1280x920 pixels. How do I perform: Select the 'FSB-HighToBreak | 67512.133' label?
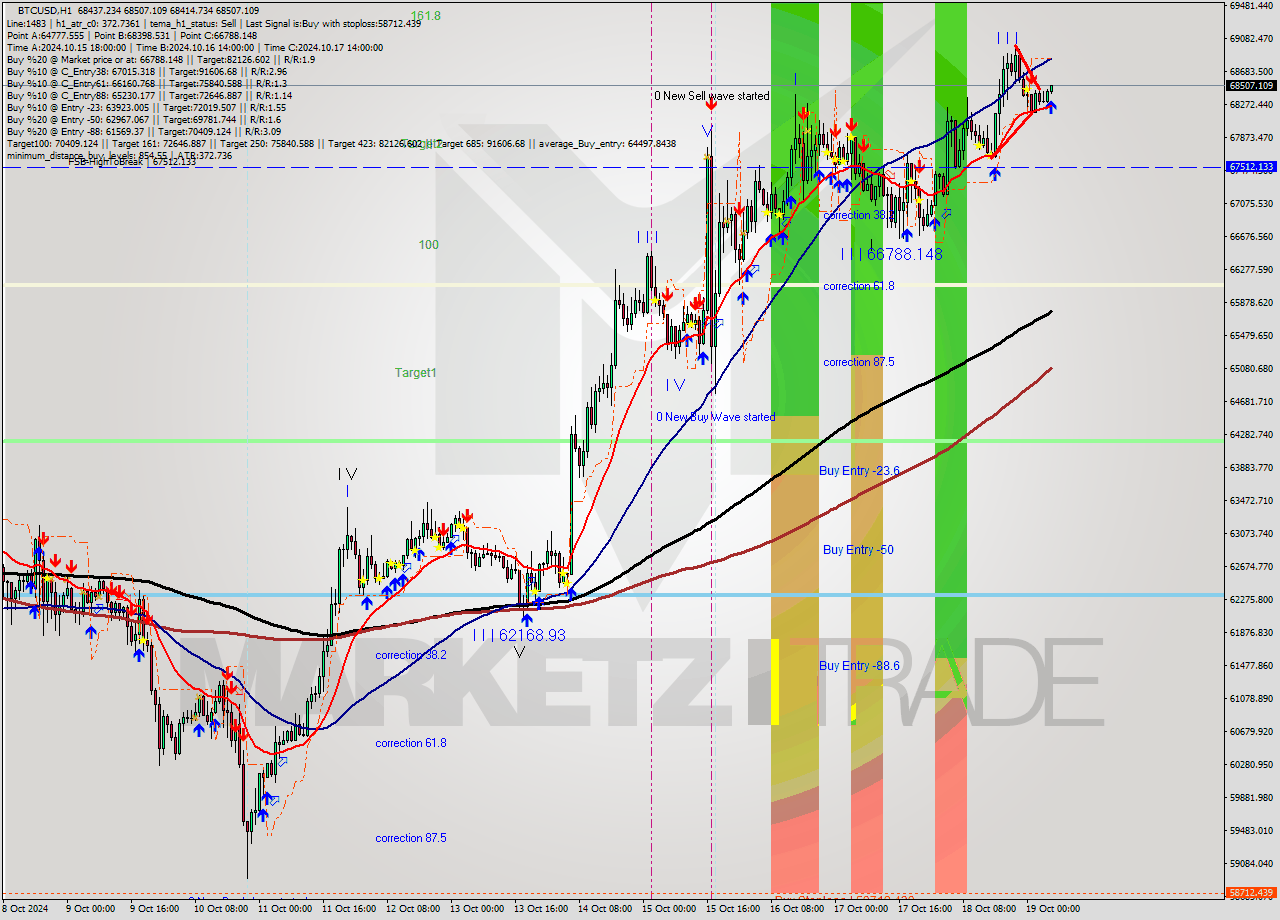(132, 163)
